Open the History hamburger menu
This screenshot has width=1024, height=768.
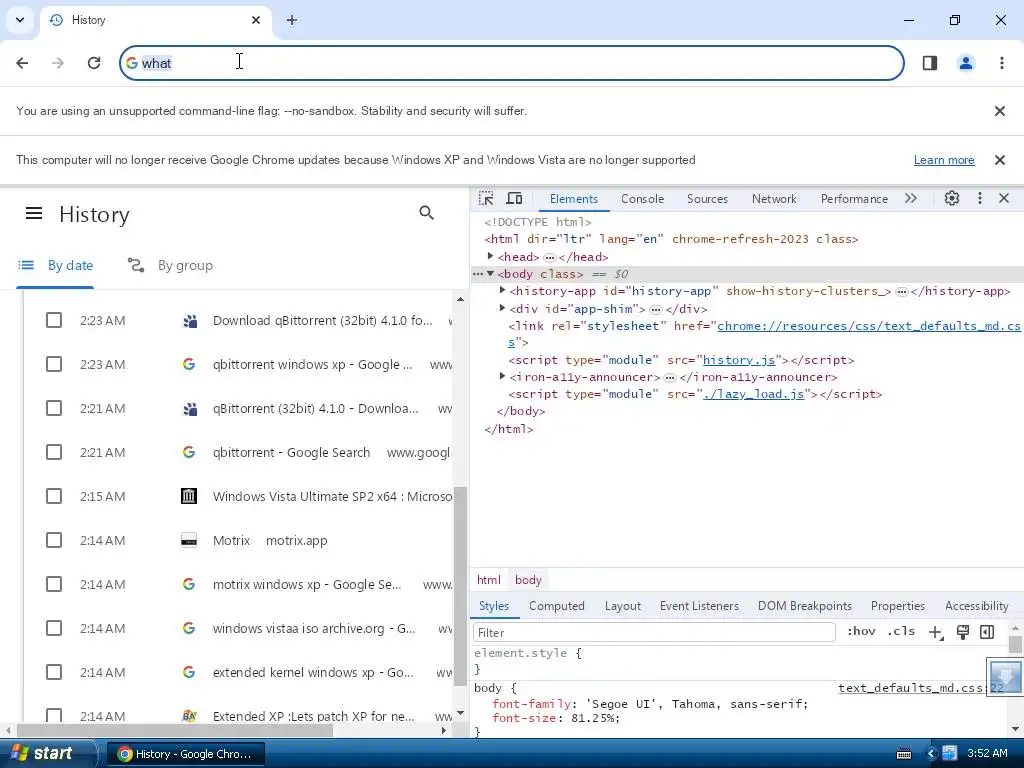pyautogui.click(x=34, y=214)
